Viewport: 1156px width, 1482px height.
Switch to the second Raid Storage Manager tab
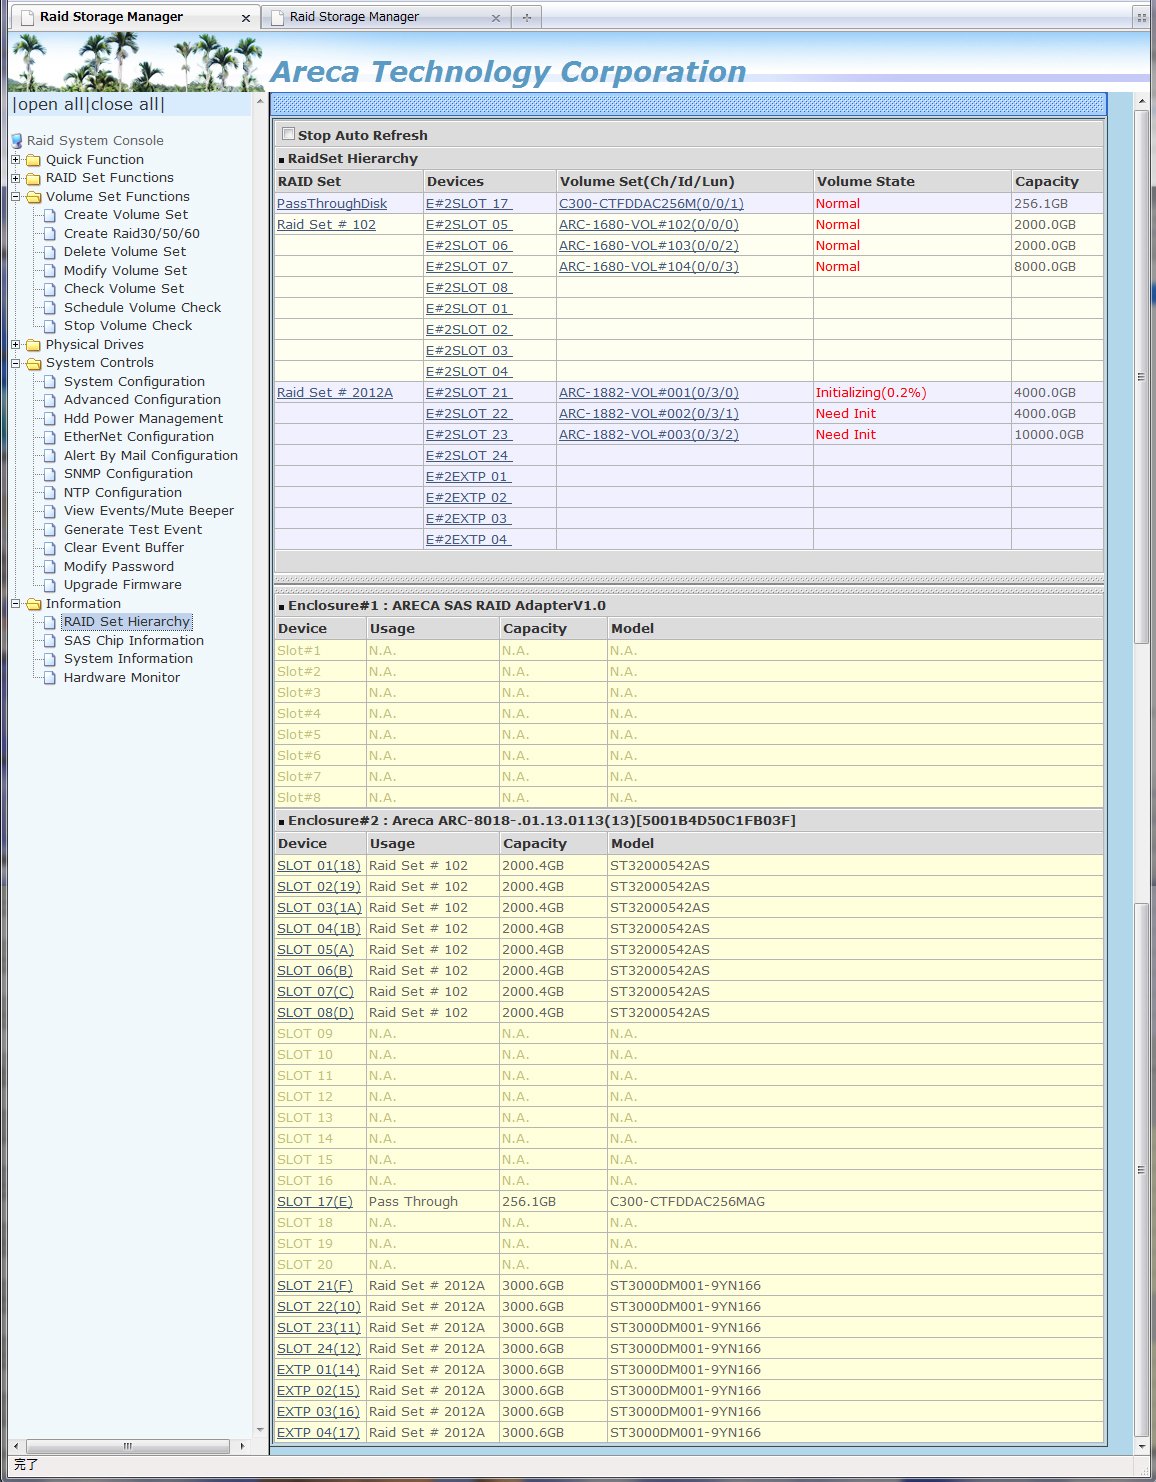[x=355, y=17]
